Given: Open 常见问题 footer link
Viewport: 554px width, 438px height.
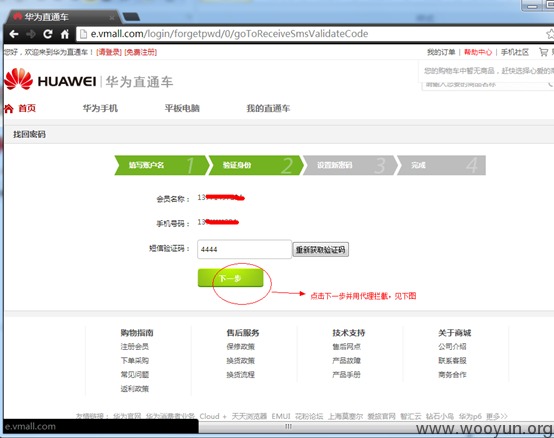Looking at the screenshot, I should 135,375.
